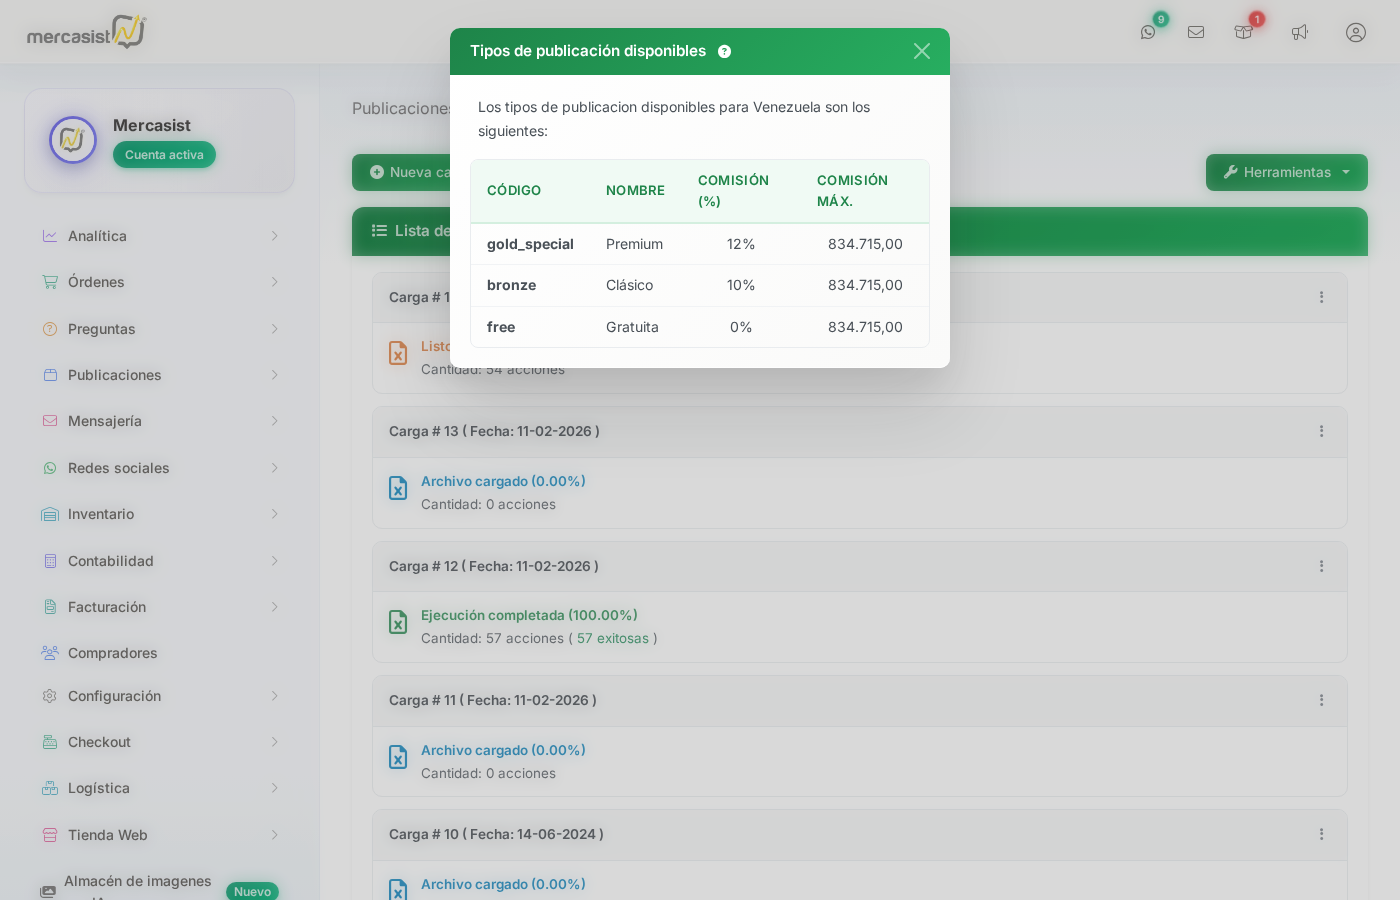Click the megaphone announcements icon
Viewport: 1400px width, 900px height.
[1299, 32]
